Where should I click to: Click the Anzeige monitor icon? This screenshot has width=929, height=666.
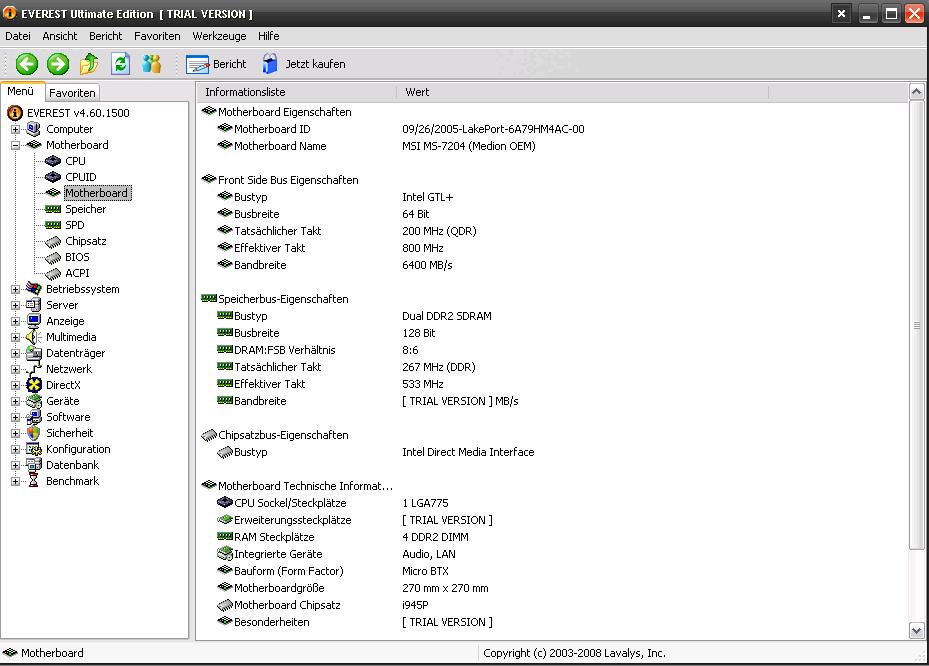(34, 321)
